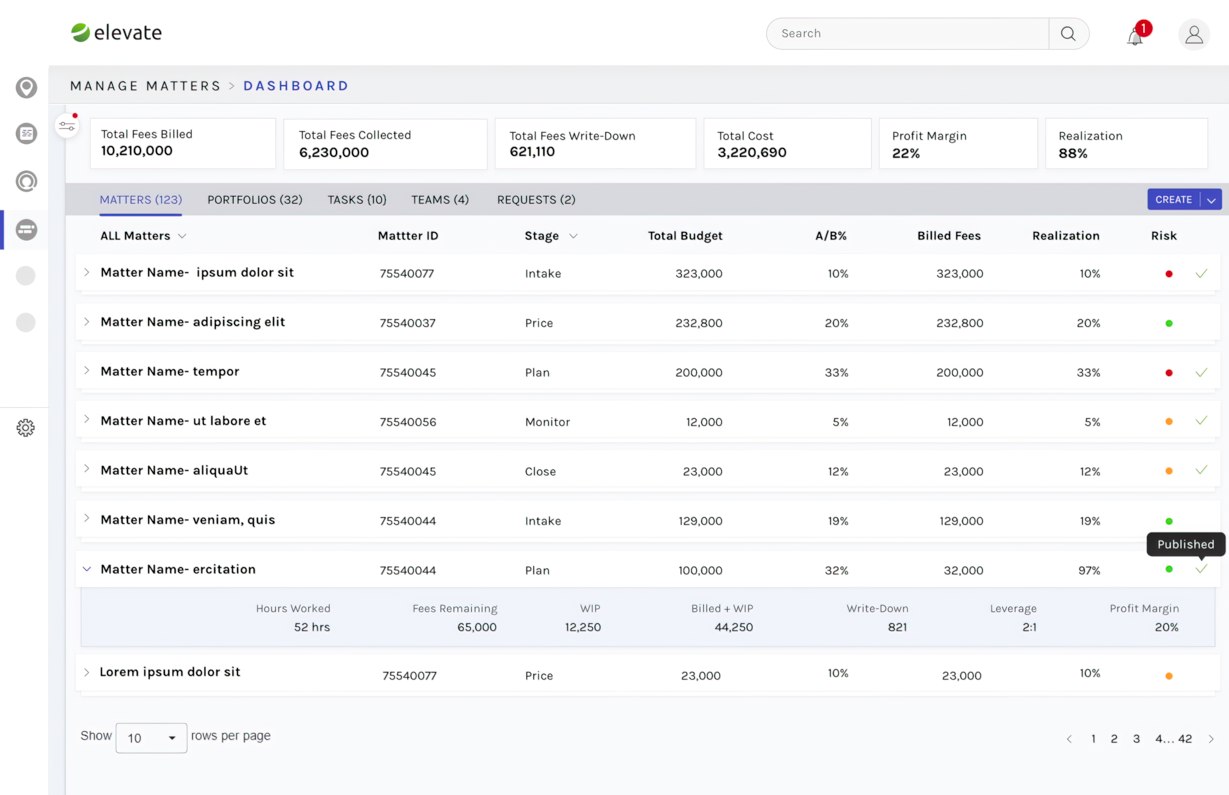Screen dimensions: 1229x795
Task: Click the search magnifier icon
Action: click(1068, 34)
